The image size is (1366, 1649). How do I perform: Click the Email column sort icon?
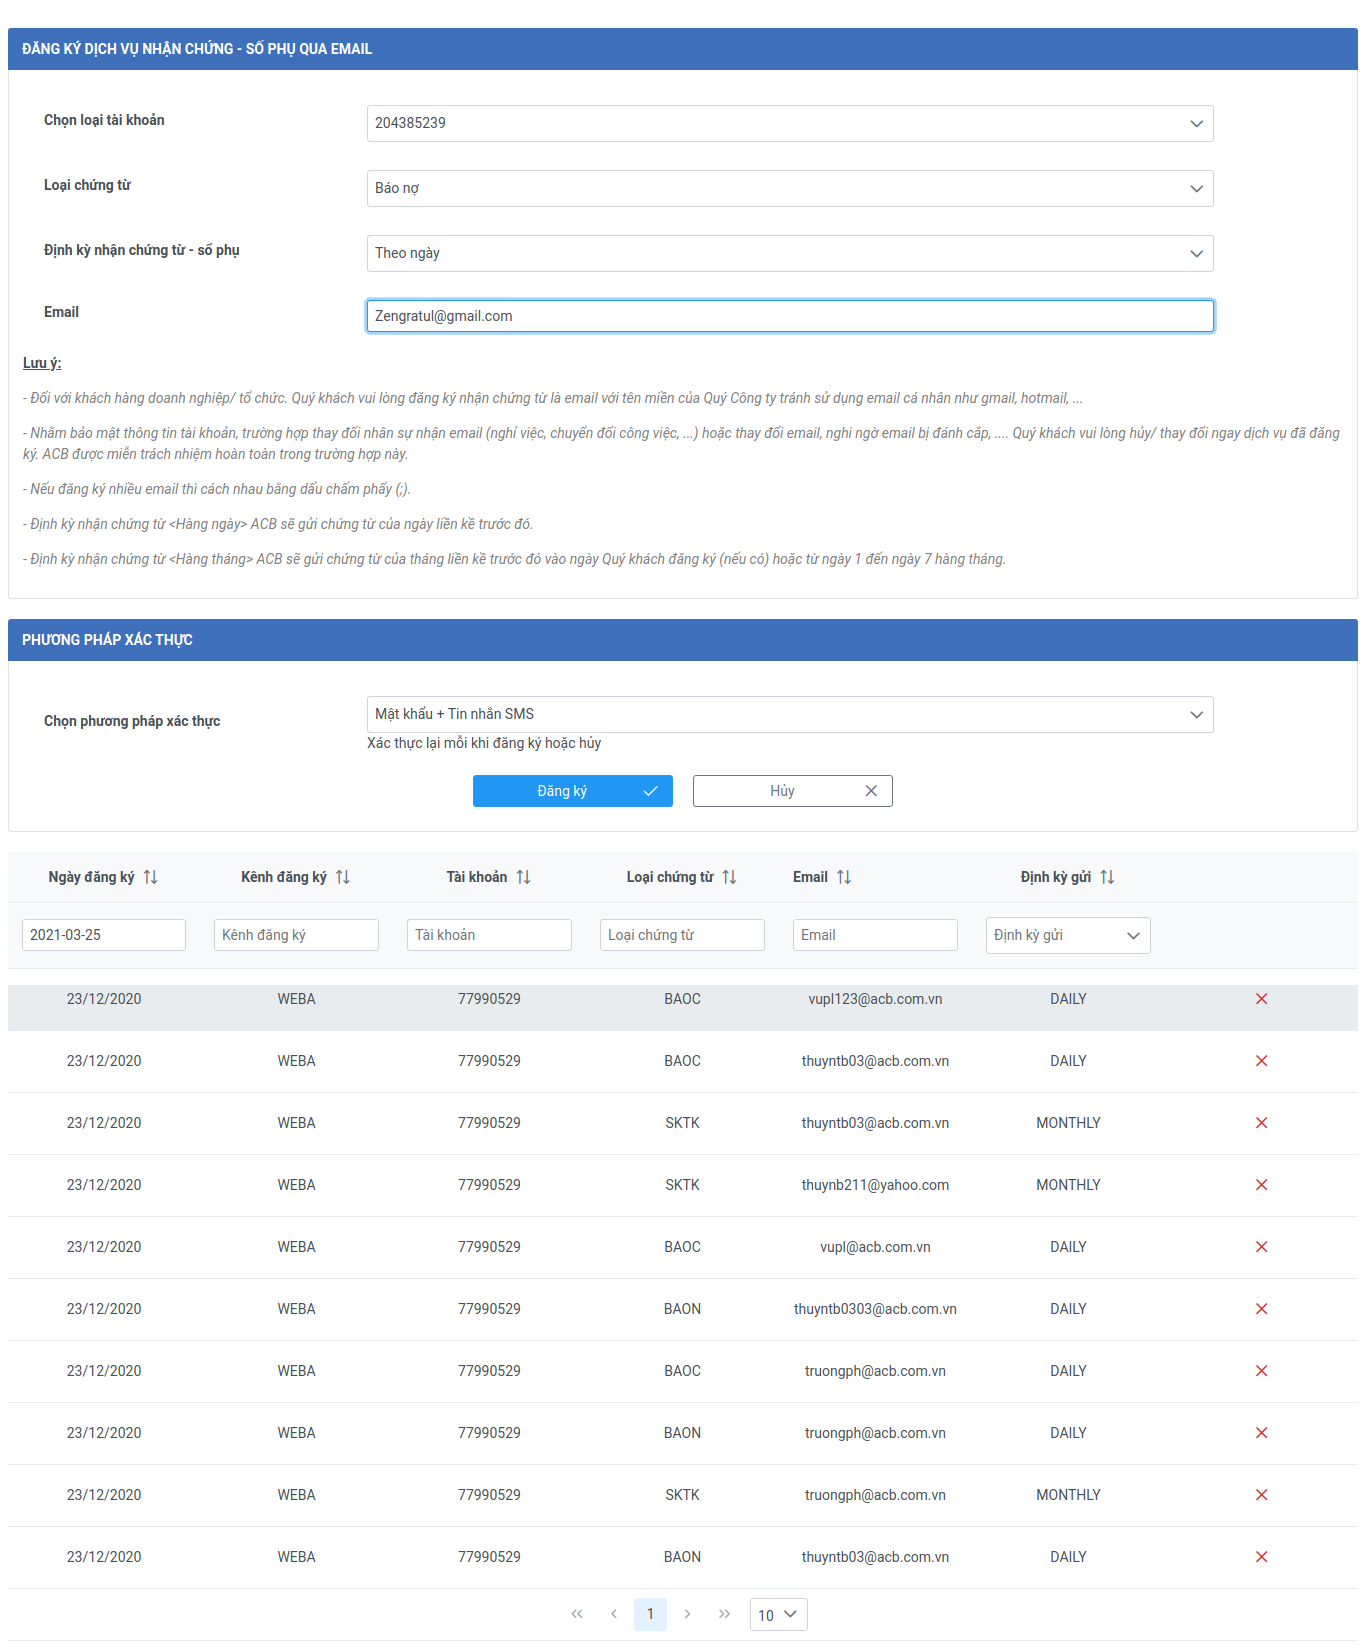coord(844,877)
